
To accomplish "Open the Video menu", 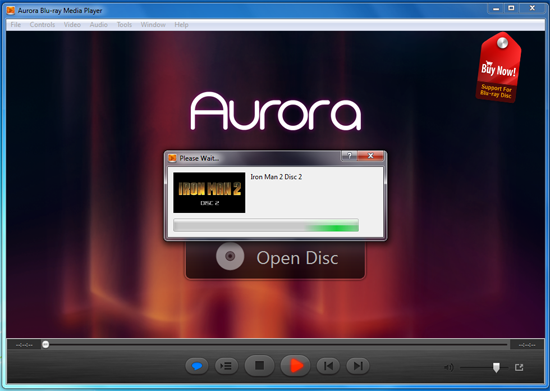I will [72, 25].
